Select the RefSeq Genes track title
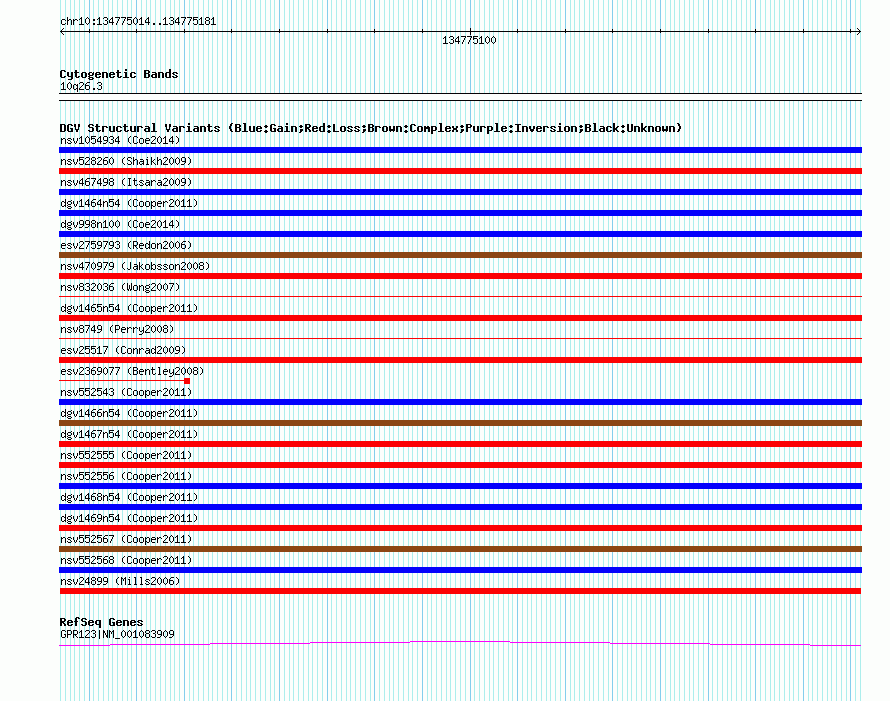This screenshot has height=701, width=890. click(x=101, y=622)
